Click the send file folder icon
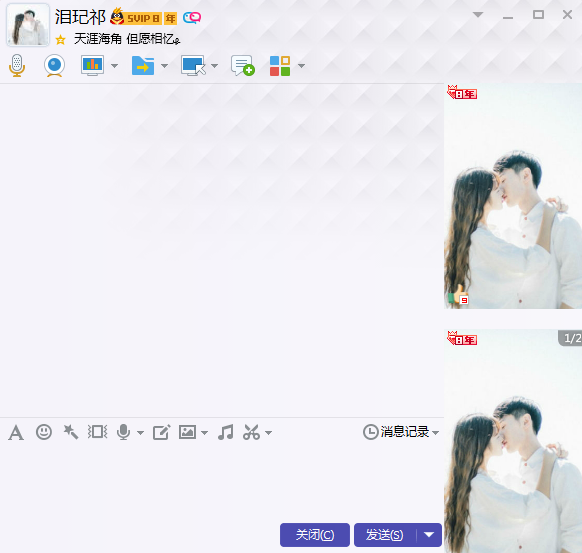582x553 pixels. pyautogui.click(x=143, y=66)
